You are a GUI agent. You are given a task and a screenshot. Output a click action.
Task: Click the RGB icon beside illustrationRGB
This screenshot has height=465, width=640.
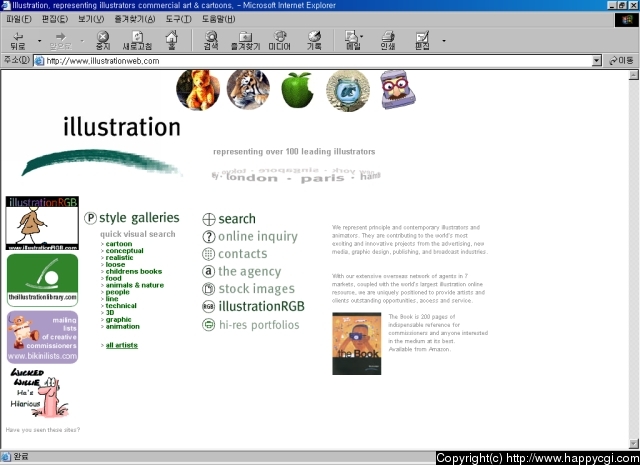[209, 307]
